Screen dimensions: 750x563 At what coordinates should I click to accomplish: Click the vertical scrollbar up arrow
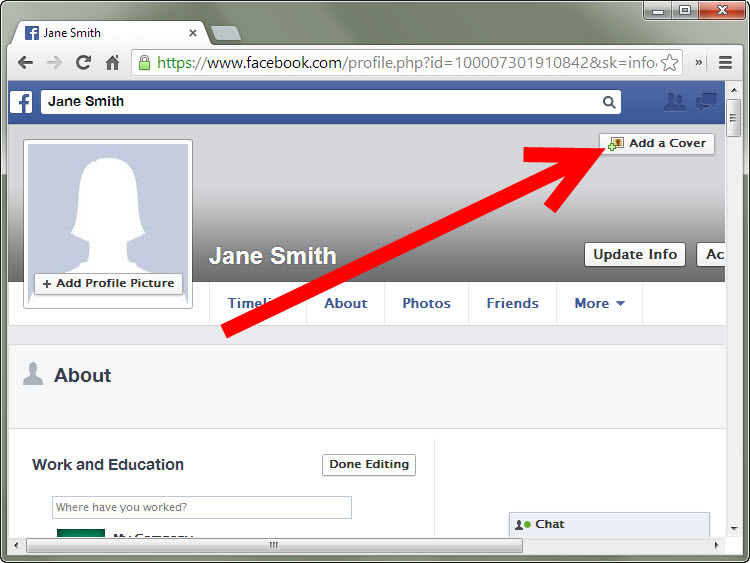tap(734, 90)
